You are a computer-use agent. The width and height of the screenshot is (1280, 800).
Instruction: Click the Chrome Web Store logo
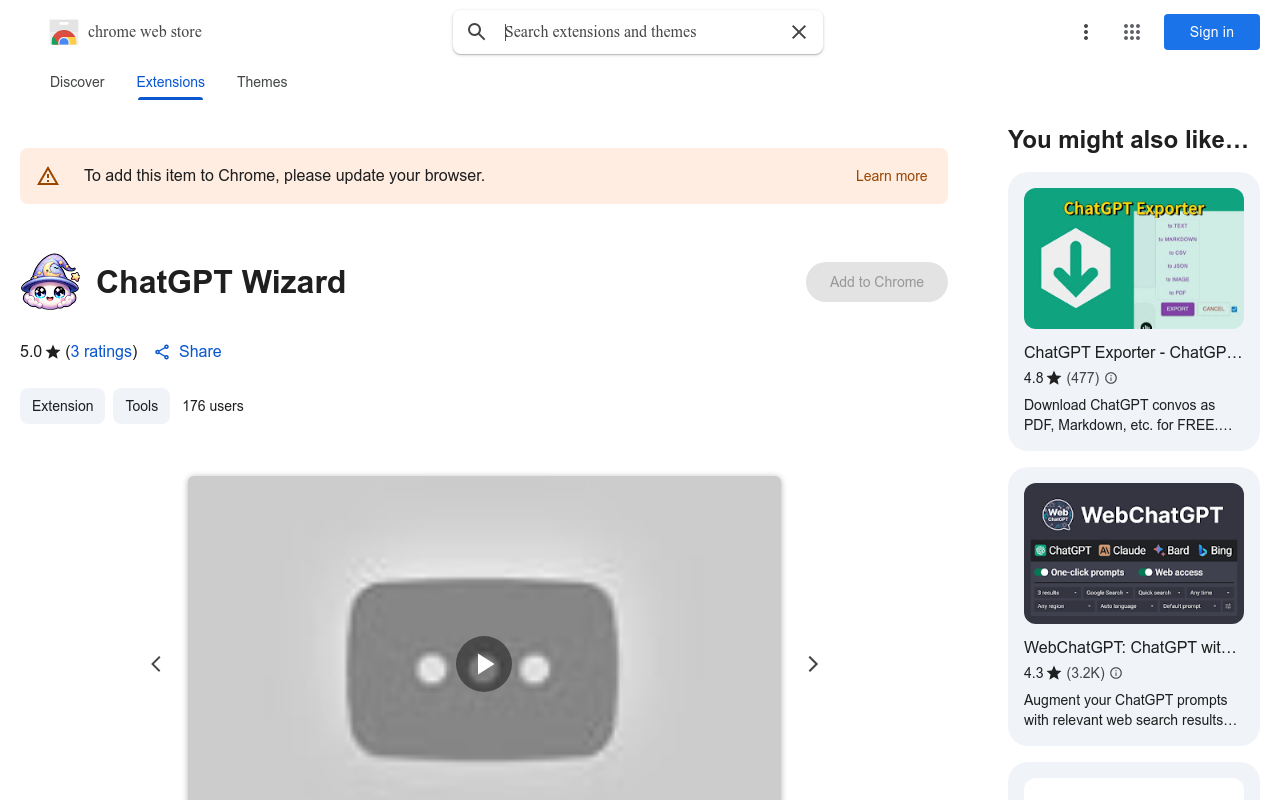[x=64, y=32]
